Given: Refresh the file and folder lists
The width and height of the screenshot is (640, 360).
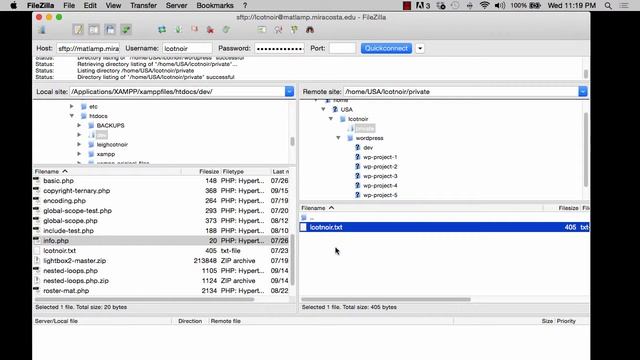Looking at the screenshot, I should pyautogui.click(x=162, y=30).
